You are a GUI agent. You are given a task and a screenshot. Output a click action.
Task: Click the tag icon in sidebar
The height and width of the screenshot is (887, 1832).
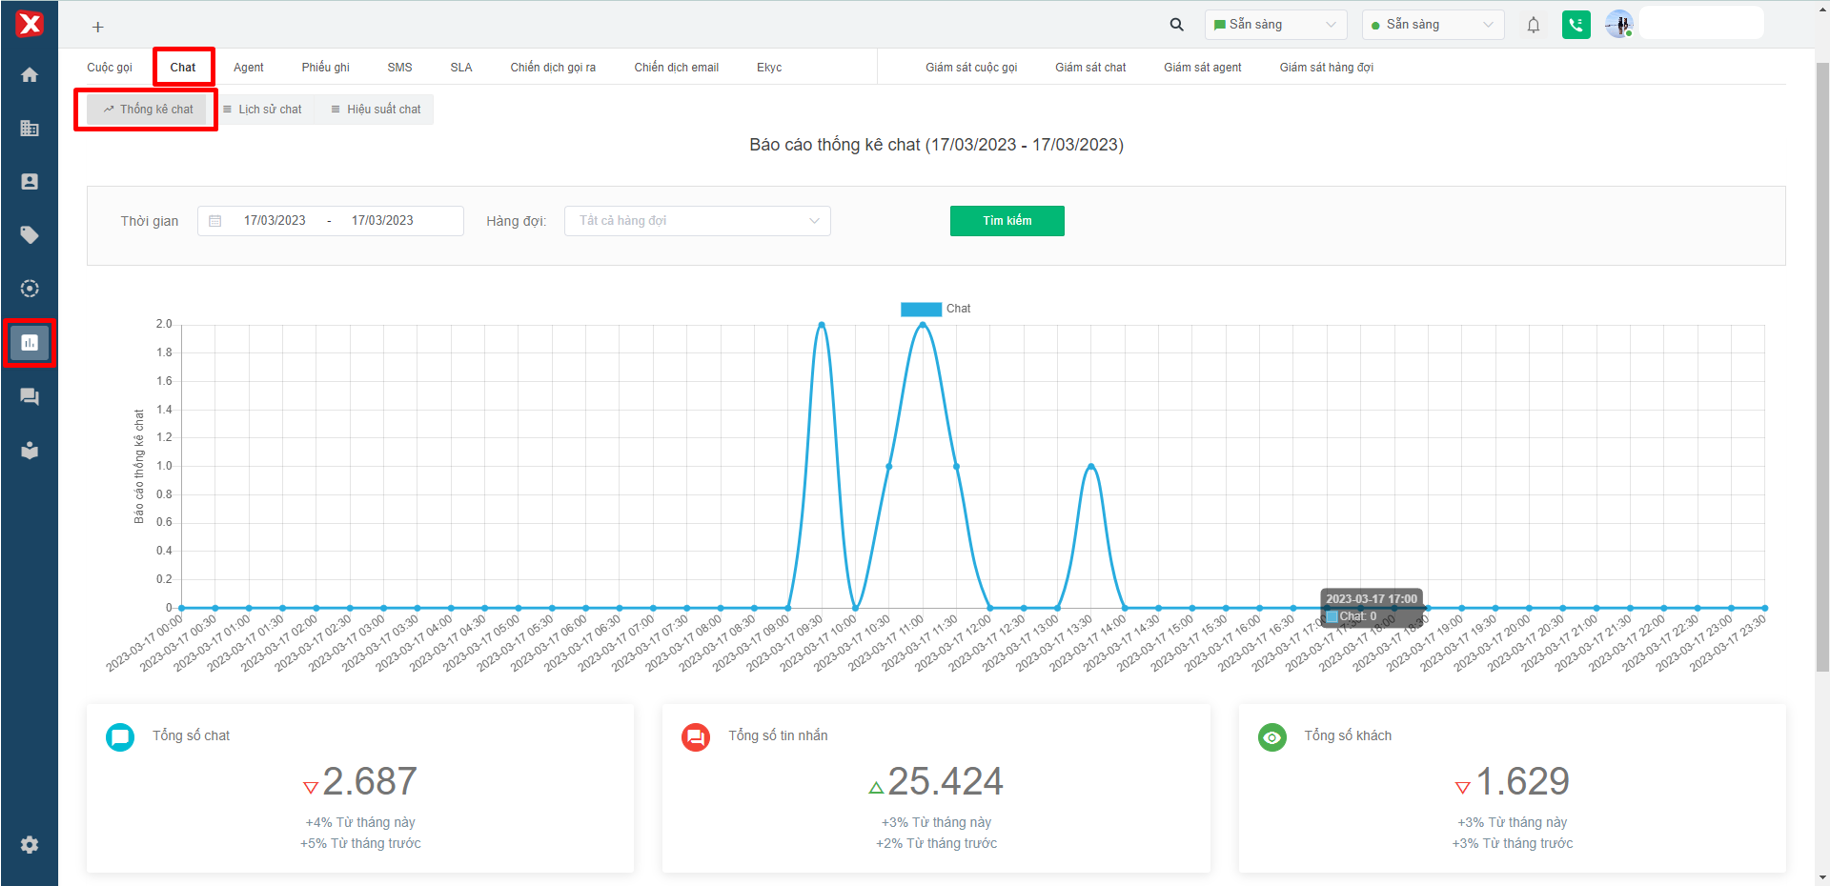click(x=30, y=235)
